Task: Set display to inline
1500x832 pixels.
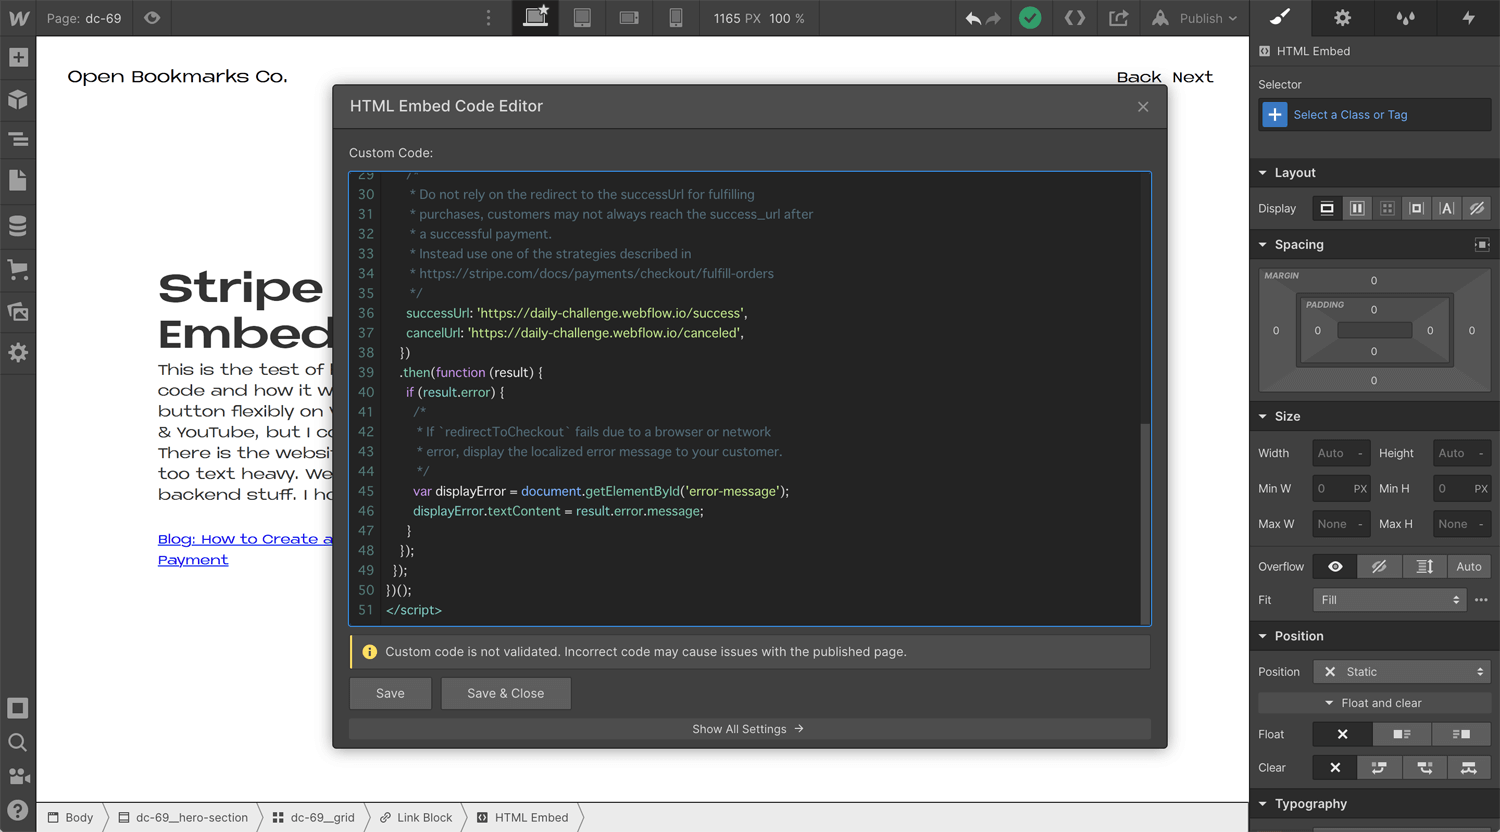Action: click(1447, 208)
